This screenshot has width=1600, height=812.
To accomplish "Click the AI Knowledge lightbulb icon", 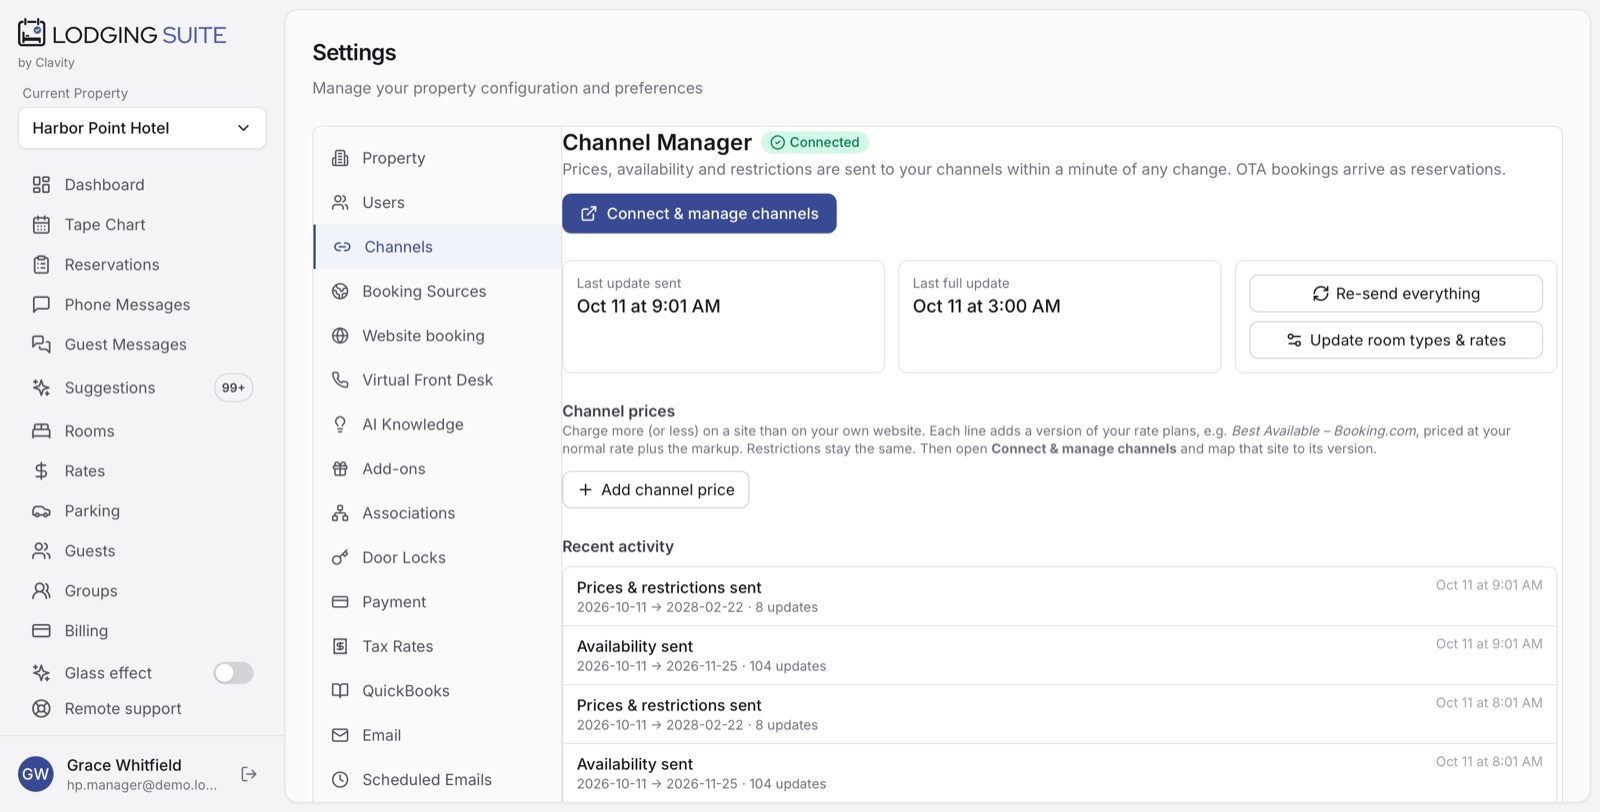I will (x=340, y=425).
